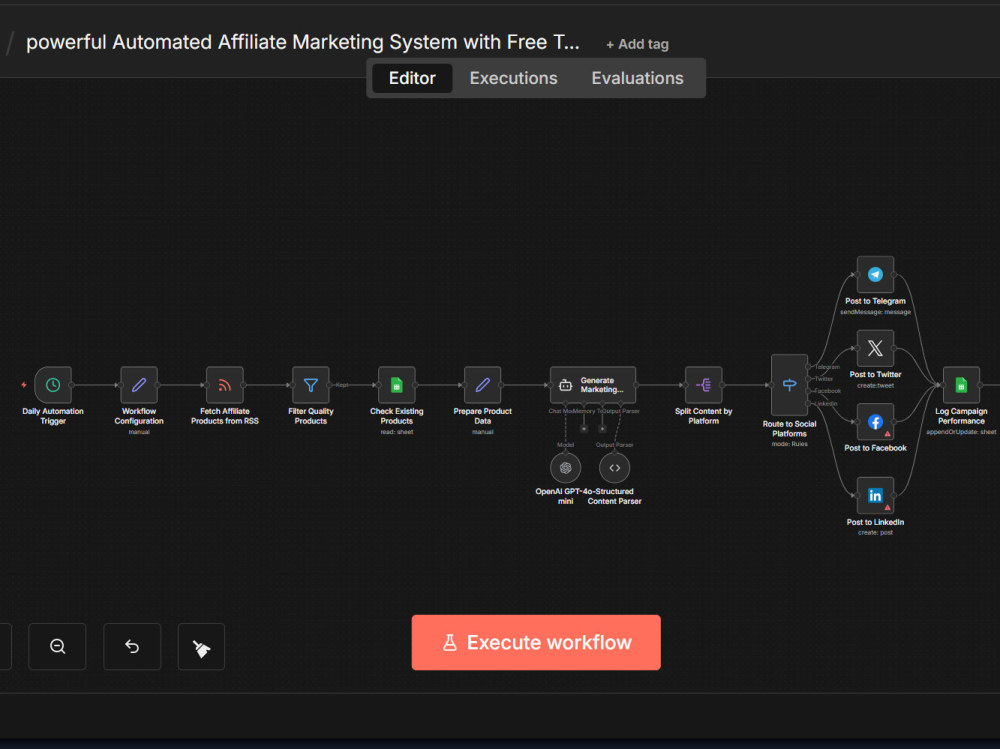The width and height of the screenshot is (1000, 749).
Task: Select the Filter Quality Products node
Action: click(x=311, y=385)
